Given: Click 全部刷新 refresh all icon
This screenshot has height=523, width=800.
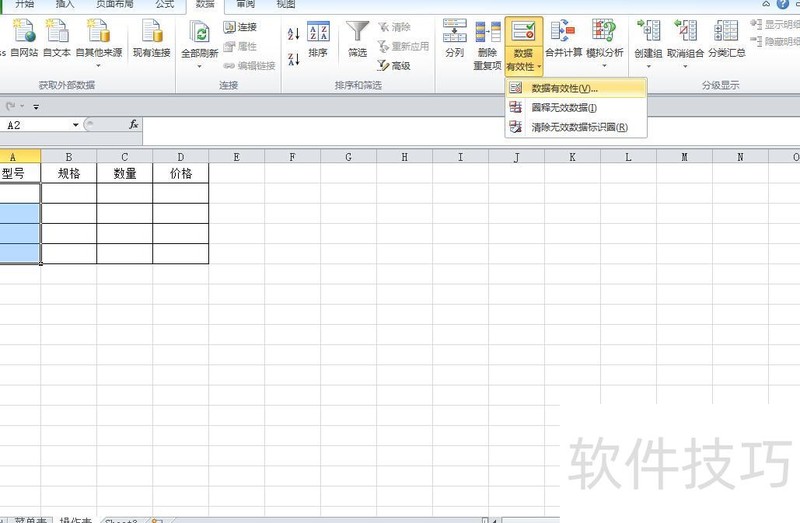Looking at the screenshot, I should (199, 43).
